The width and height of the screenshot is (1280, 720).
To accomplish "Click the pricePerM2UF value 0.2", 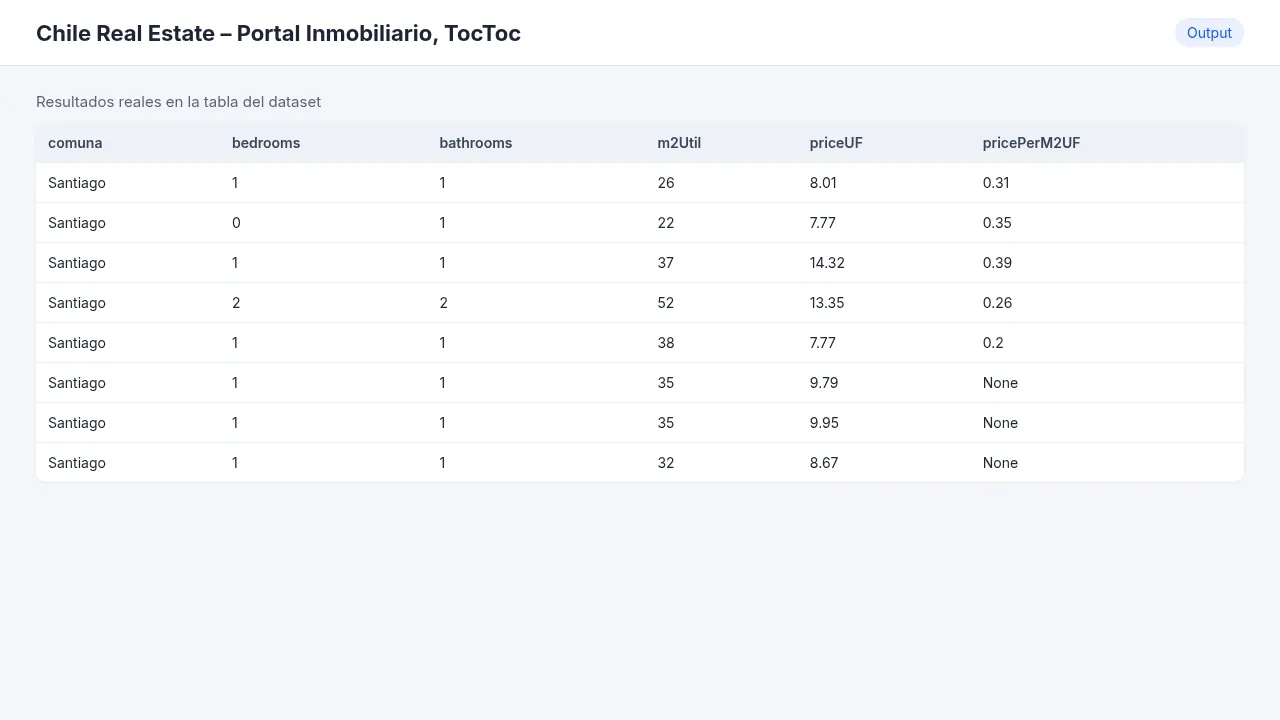I will [993, 343].
